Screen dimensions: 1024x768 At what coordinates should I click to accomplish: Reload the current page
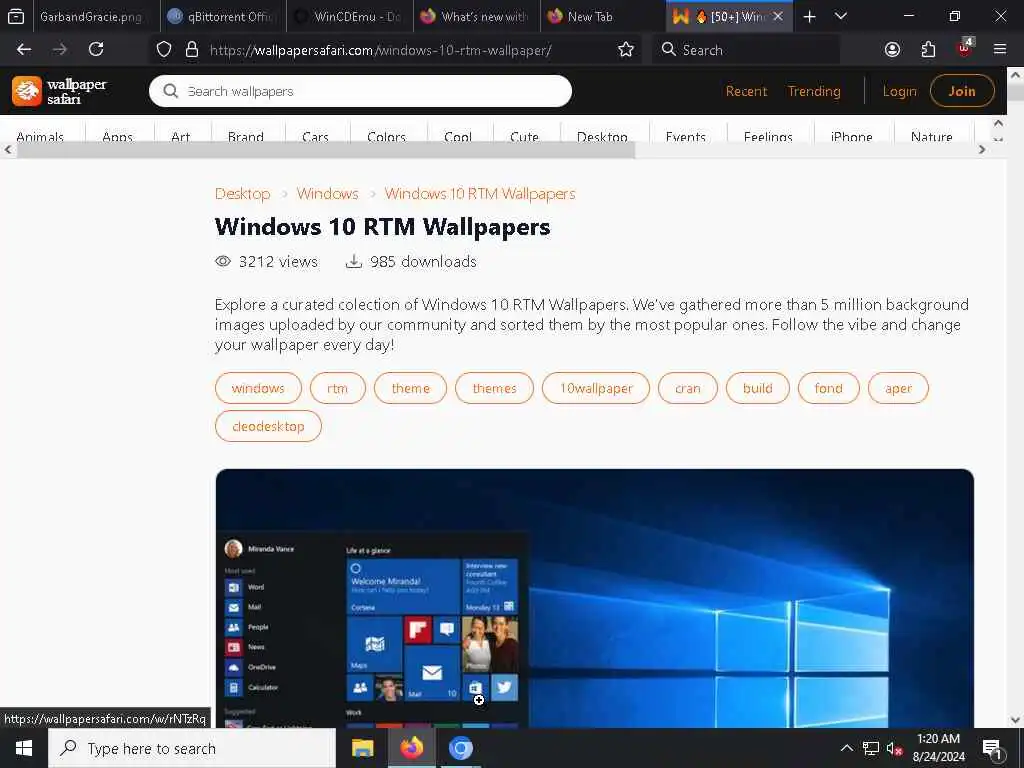[x=96, y=49]
